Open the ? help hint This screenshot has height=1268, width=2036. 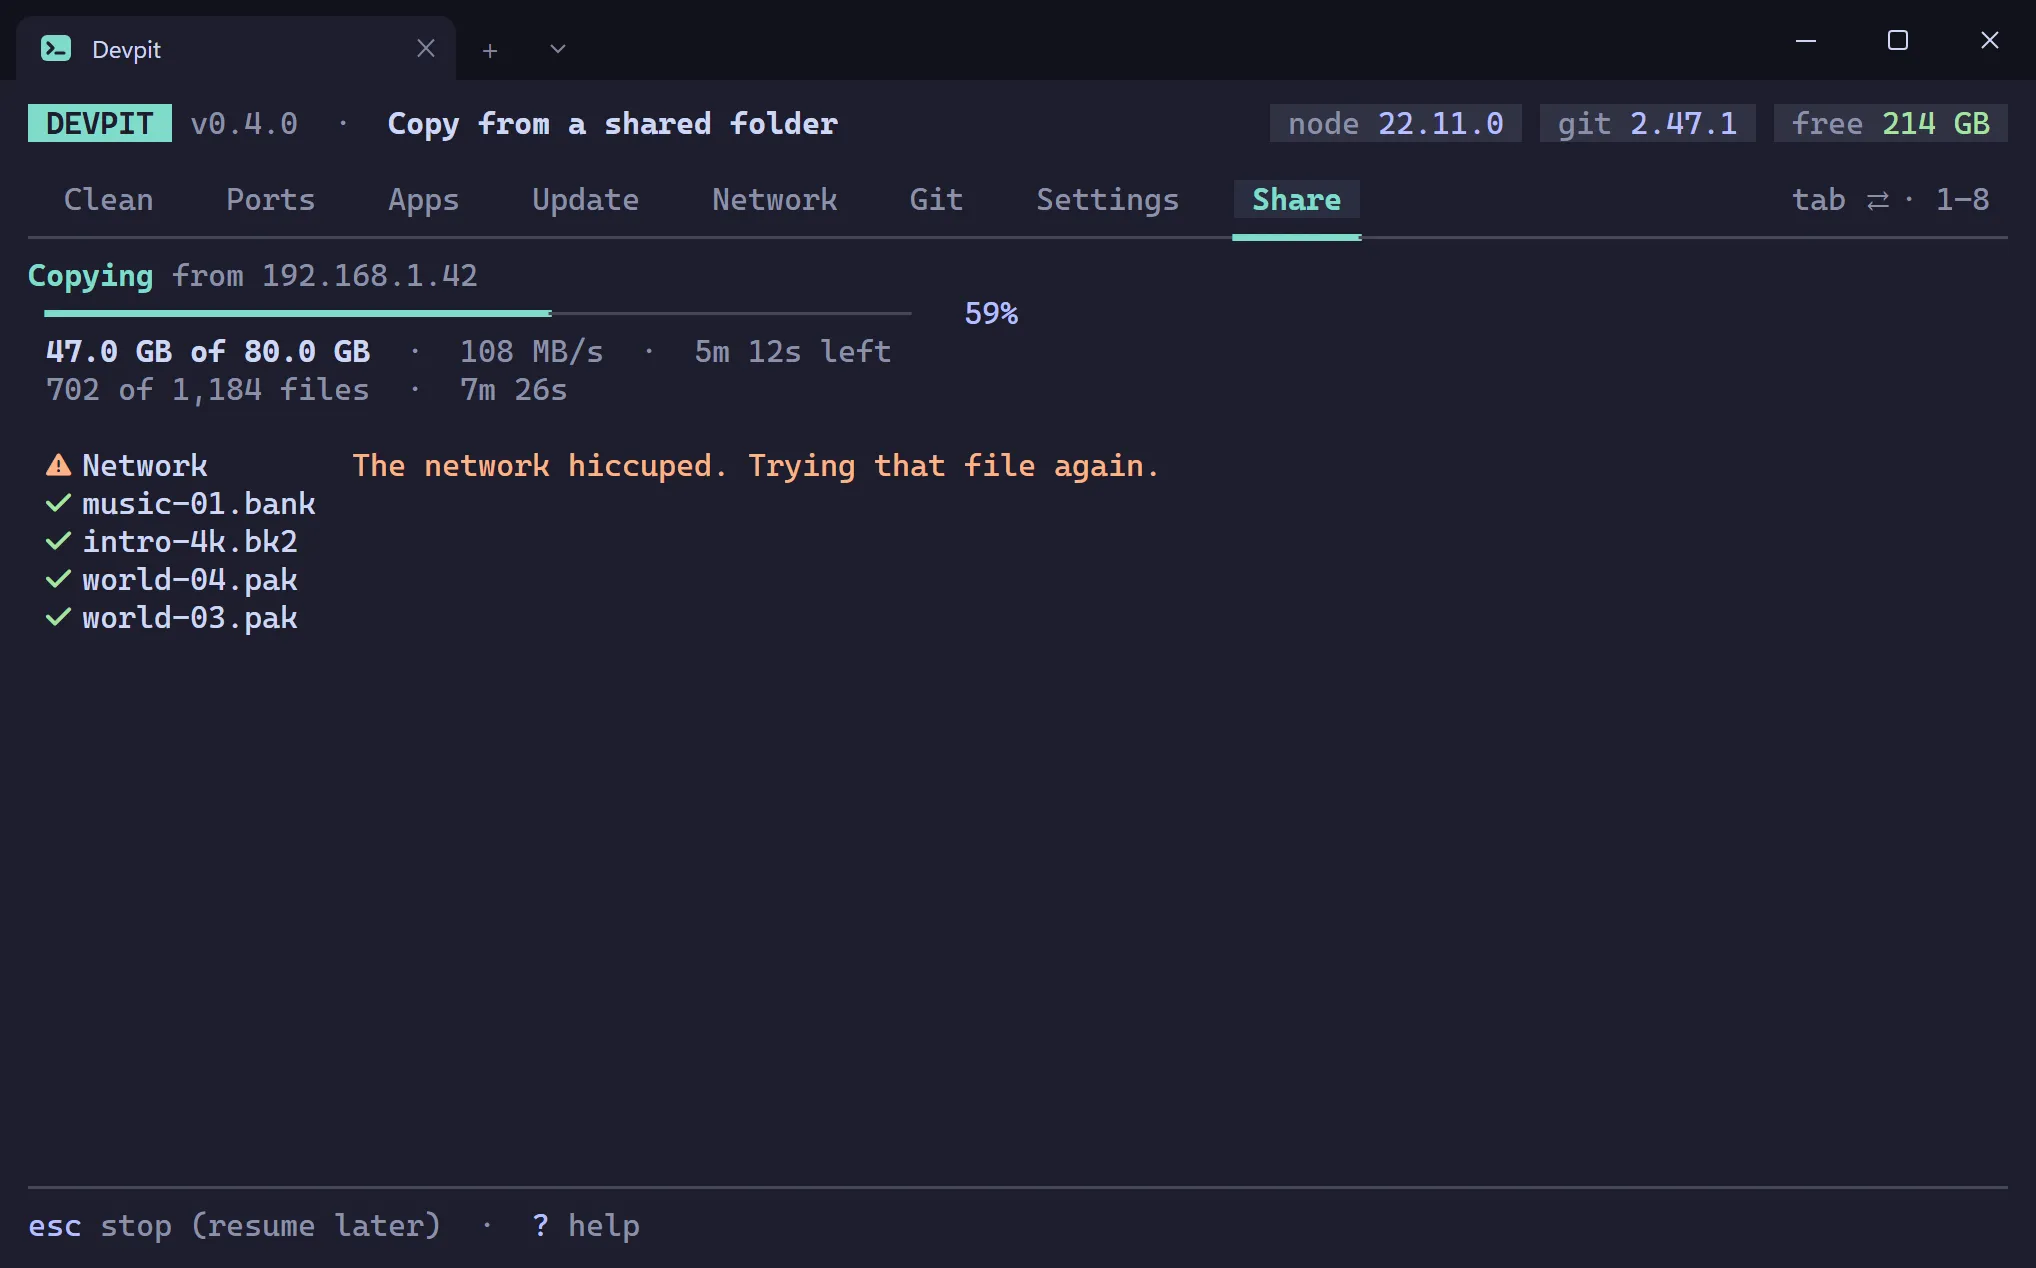coord(585,1226)
